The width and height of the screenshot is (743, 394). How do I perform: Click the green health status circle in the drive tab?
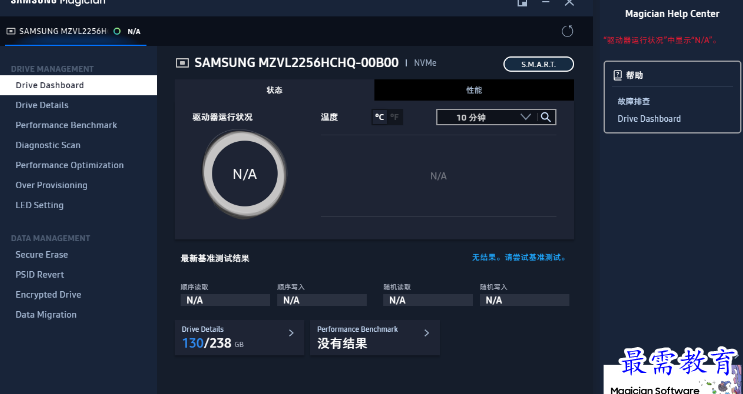tap(117, 31)
